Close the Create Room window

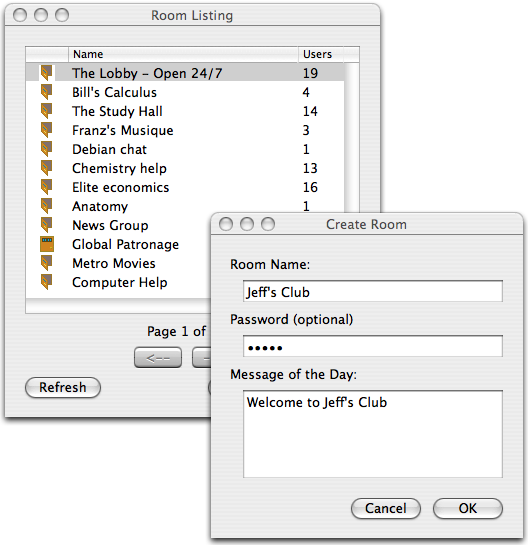coord(226,224)
